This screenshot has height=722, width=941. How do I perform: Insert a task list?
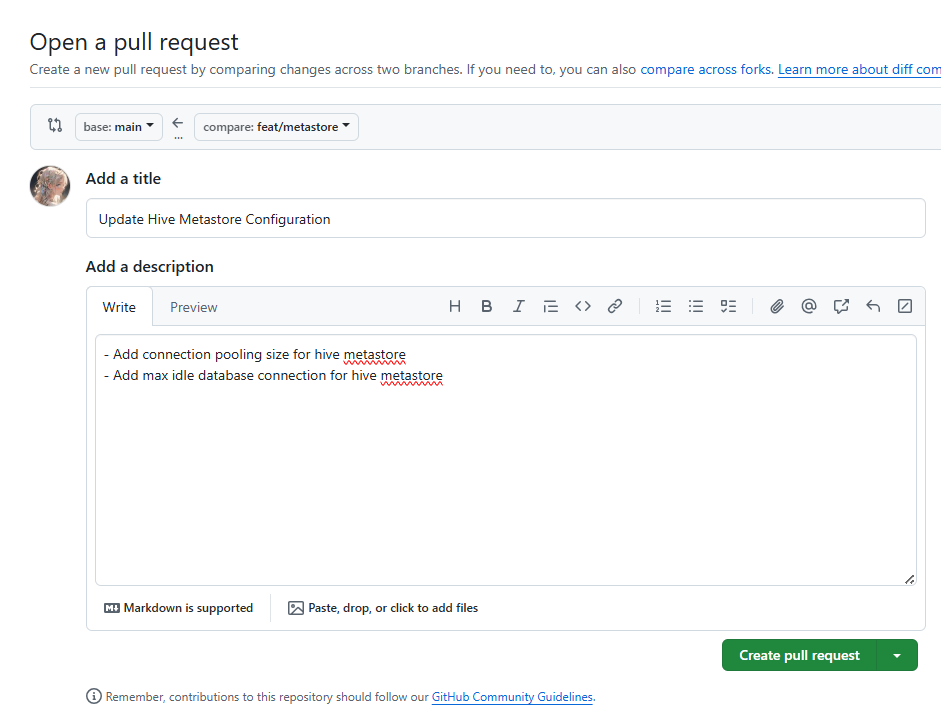[728, 307]
